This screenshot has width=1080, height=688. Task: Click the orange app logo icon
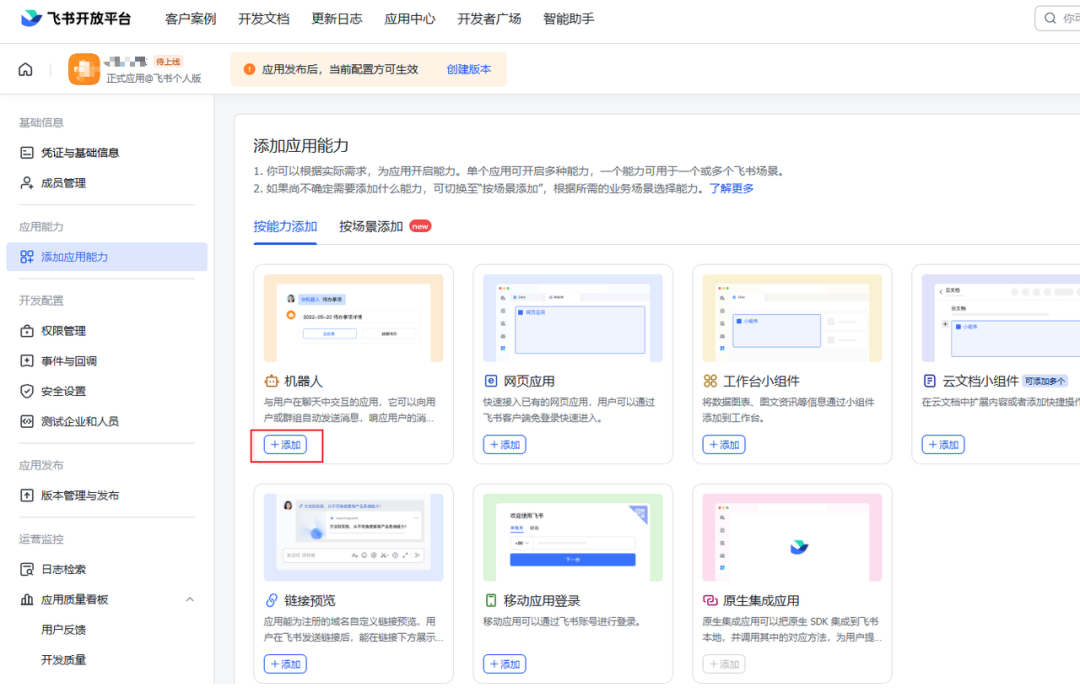[x=84, y=70]
